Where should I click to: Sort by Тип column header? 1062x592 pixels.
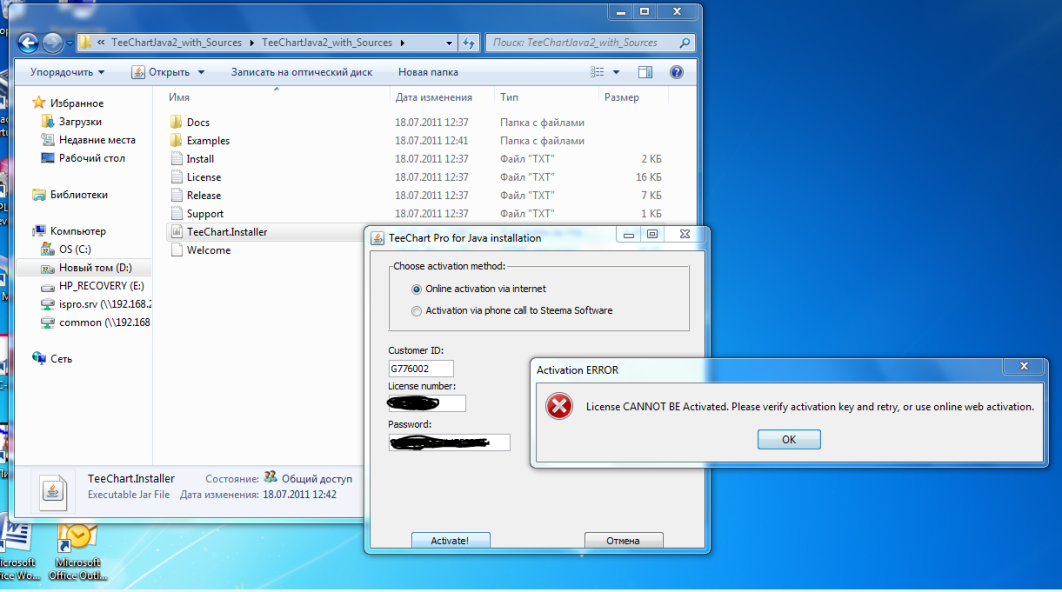tap(509, 97)
